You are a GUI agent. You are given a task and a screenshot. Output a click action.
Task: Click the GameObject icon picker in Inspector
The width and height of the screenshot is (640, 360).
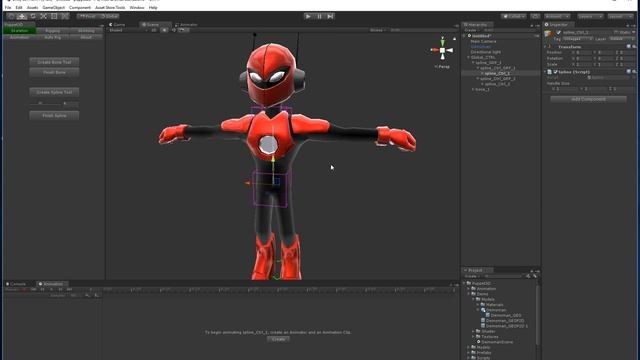click(549, 34)
